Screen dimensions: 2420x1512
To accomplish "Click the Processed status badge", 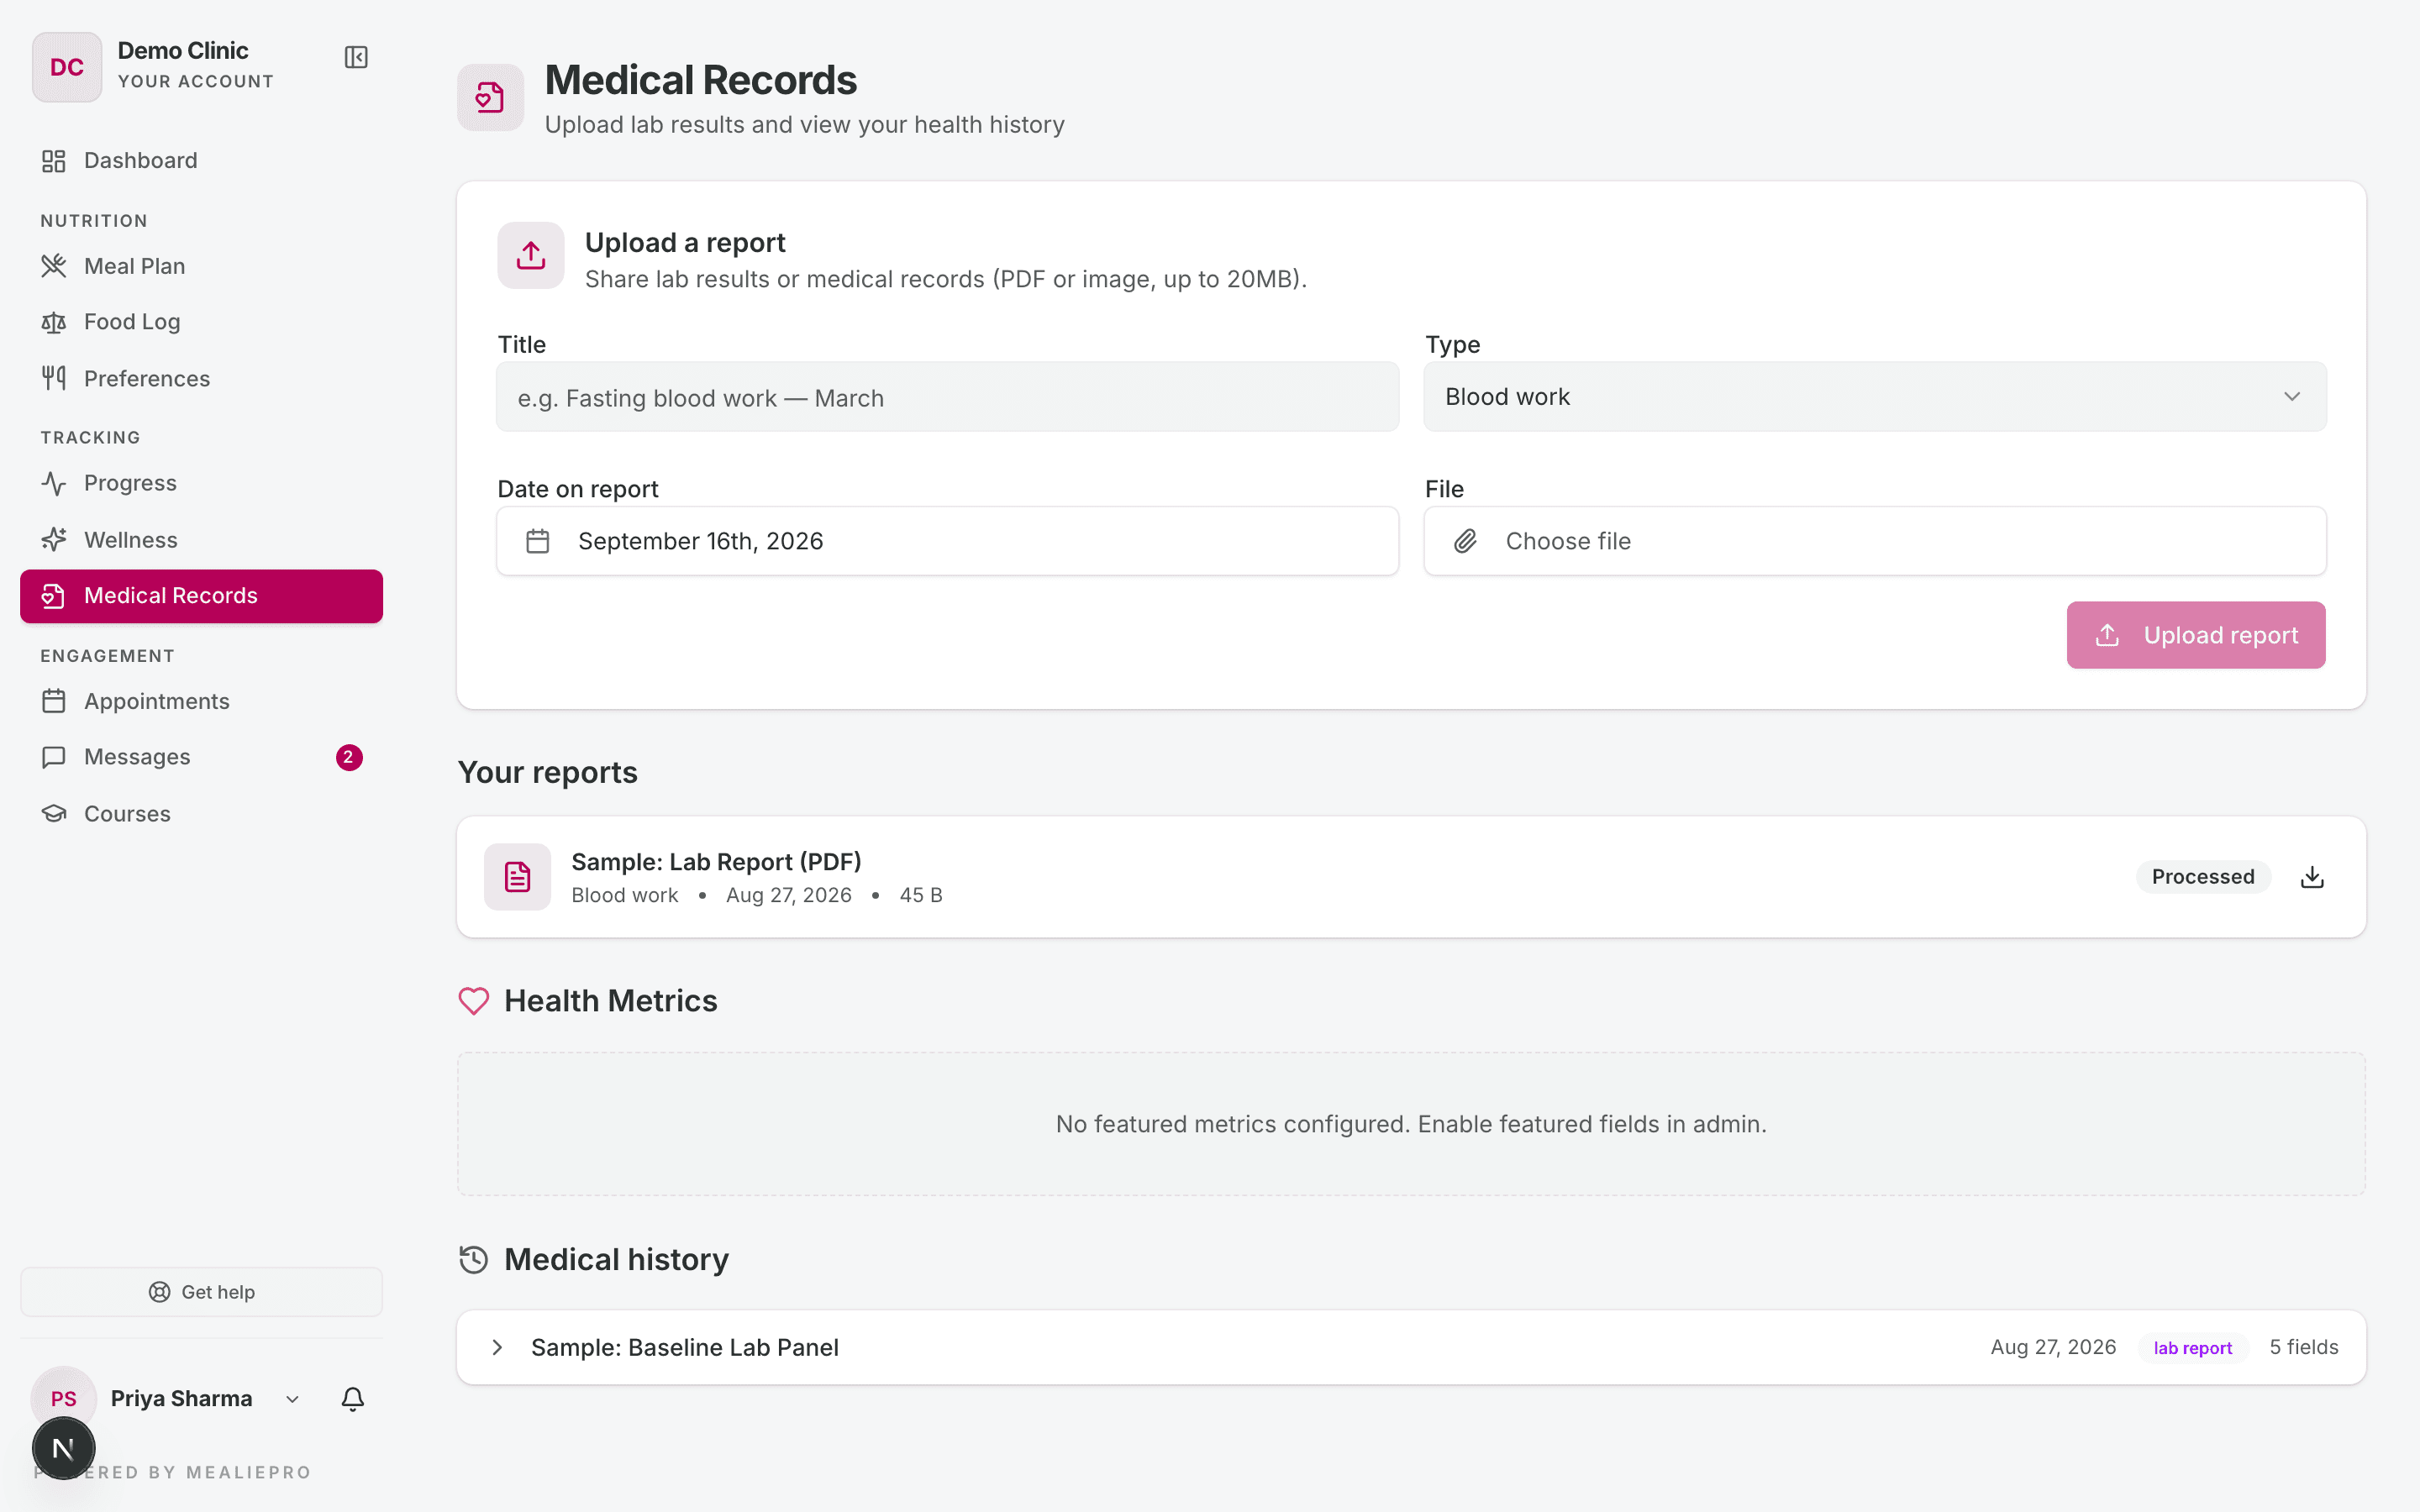I will 2203,877.
